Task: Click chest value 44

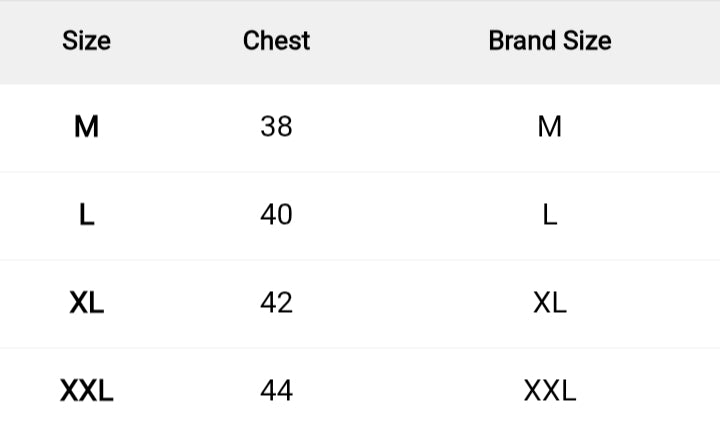Action: point(276,391)
